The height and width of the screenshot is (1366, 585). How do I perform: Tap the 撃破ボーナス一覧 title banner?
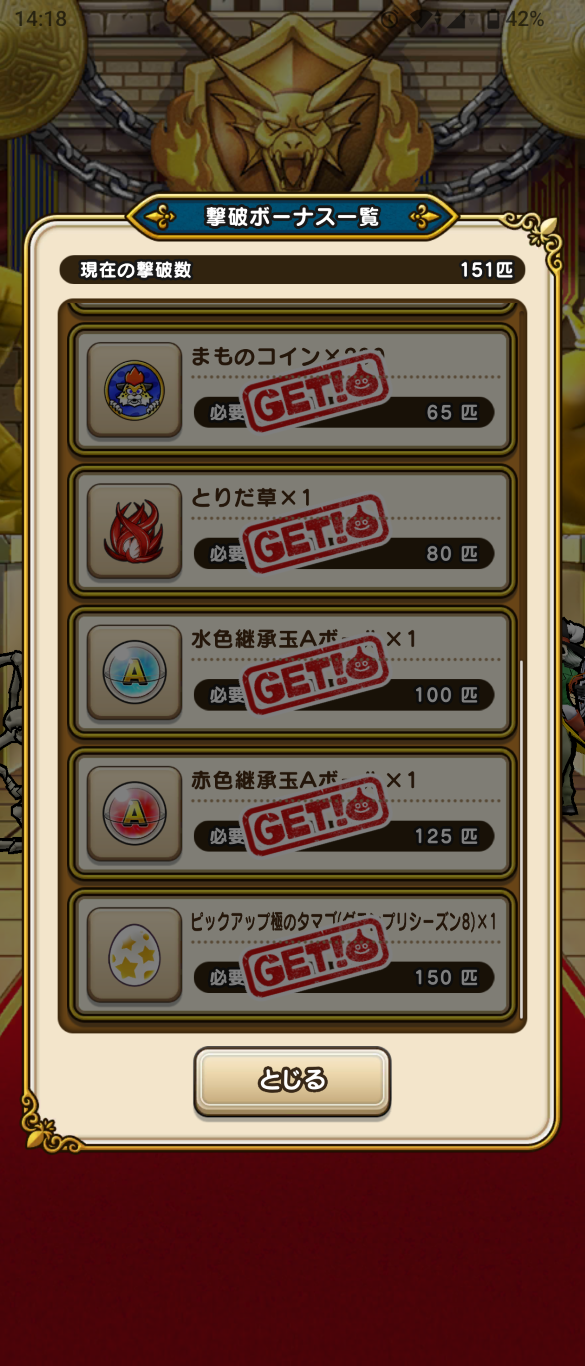[x=292, y=216]
